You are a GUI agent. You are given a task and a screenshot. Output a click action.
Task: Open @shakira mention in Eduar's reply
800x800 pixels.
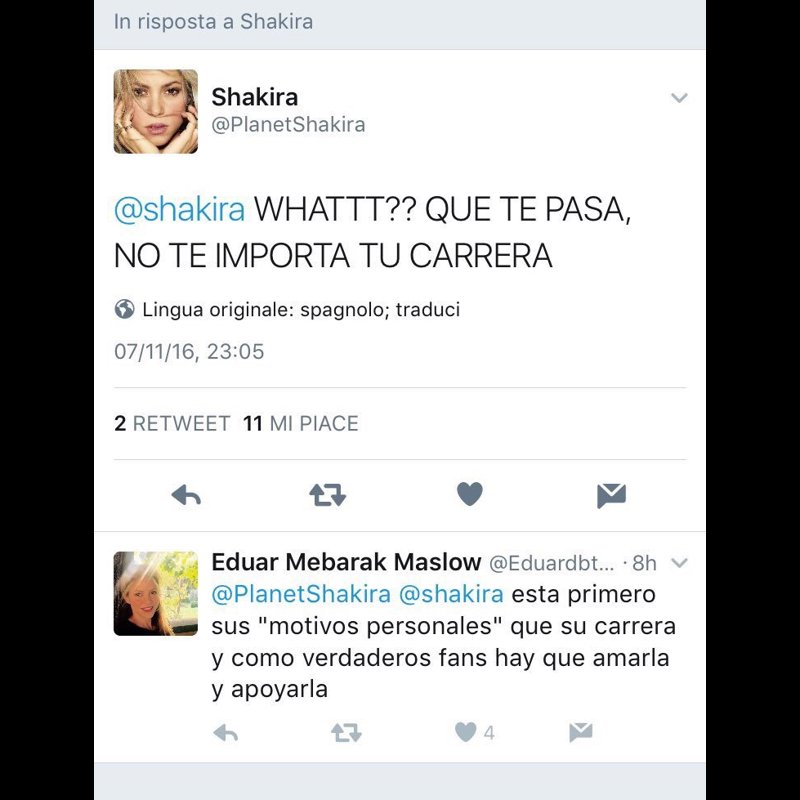pos(451,594)
